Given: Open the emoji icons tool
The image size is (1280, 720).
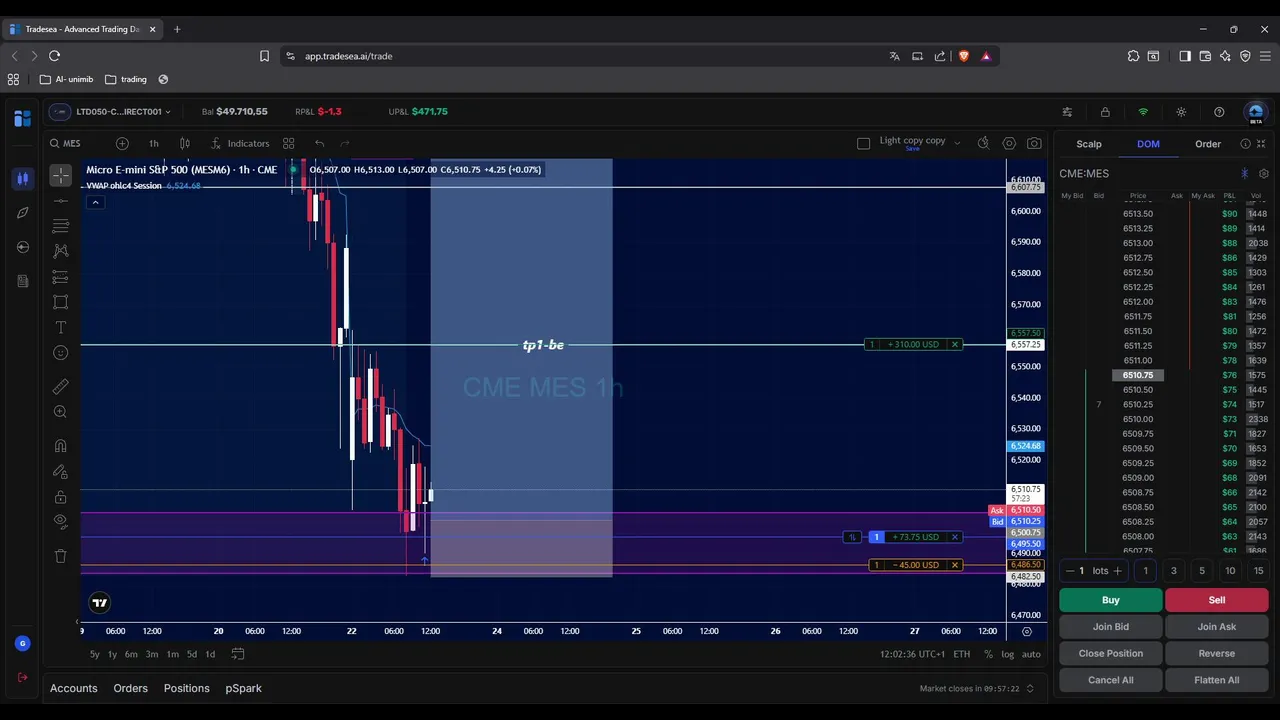Looking at the screenshot, I should tap(61, 353).
